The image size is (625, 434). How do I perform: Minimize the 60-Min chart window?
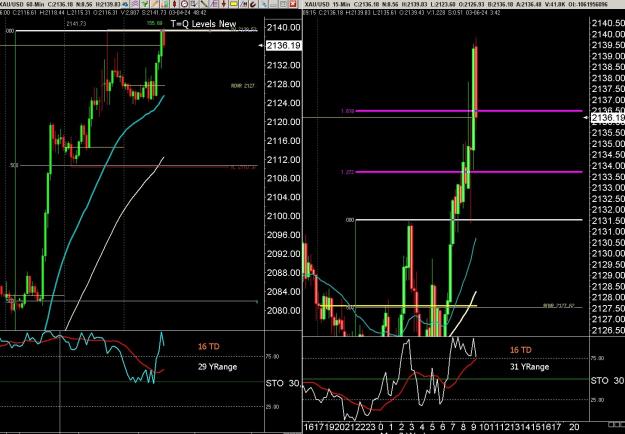[273, 4]
